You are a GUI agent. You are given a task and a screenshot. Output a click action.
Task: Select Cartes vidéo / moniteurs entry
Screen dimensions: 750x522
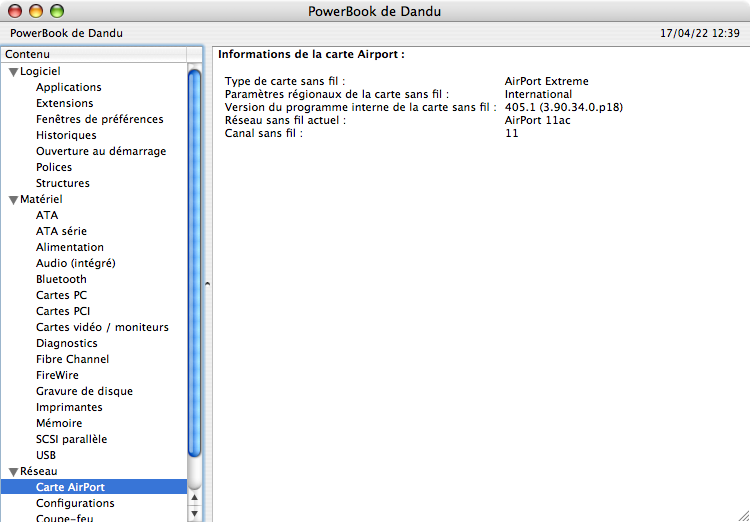[x=102, y=327]
